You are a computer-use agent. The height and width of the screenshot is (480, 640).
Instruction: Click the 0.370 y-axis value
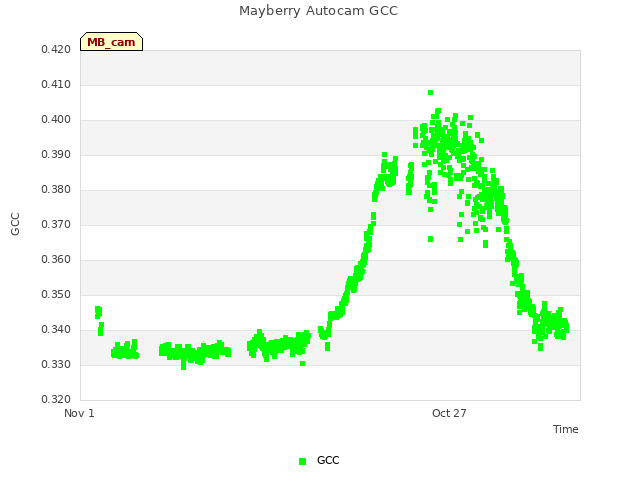point(56,225)
